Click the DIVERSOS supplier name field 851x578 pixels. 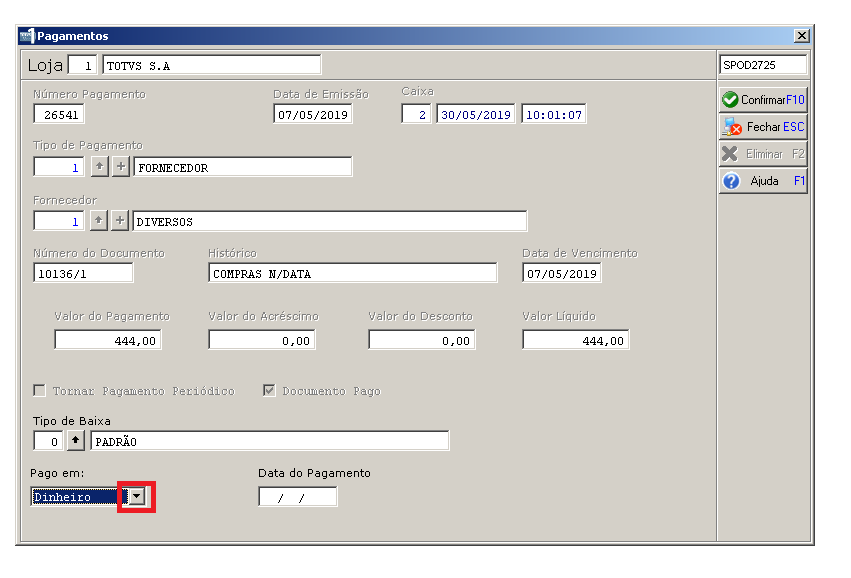tap(329, 221)
